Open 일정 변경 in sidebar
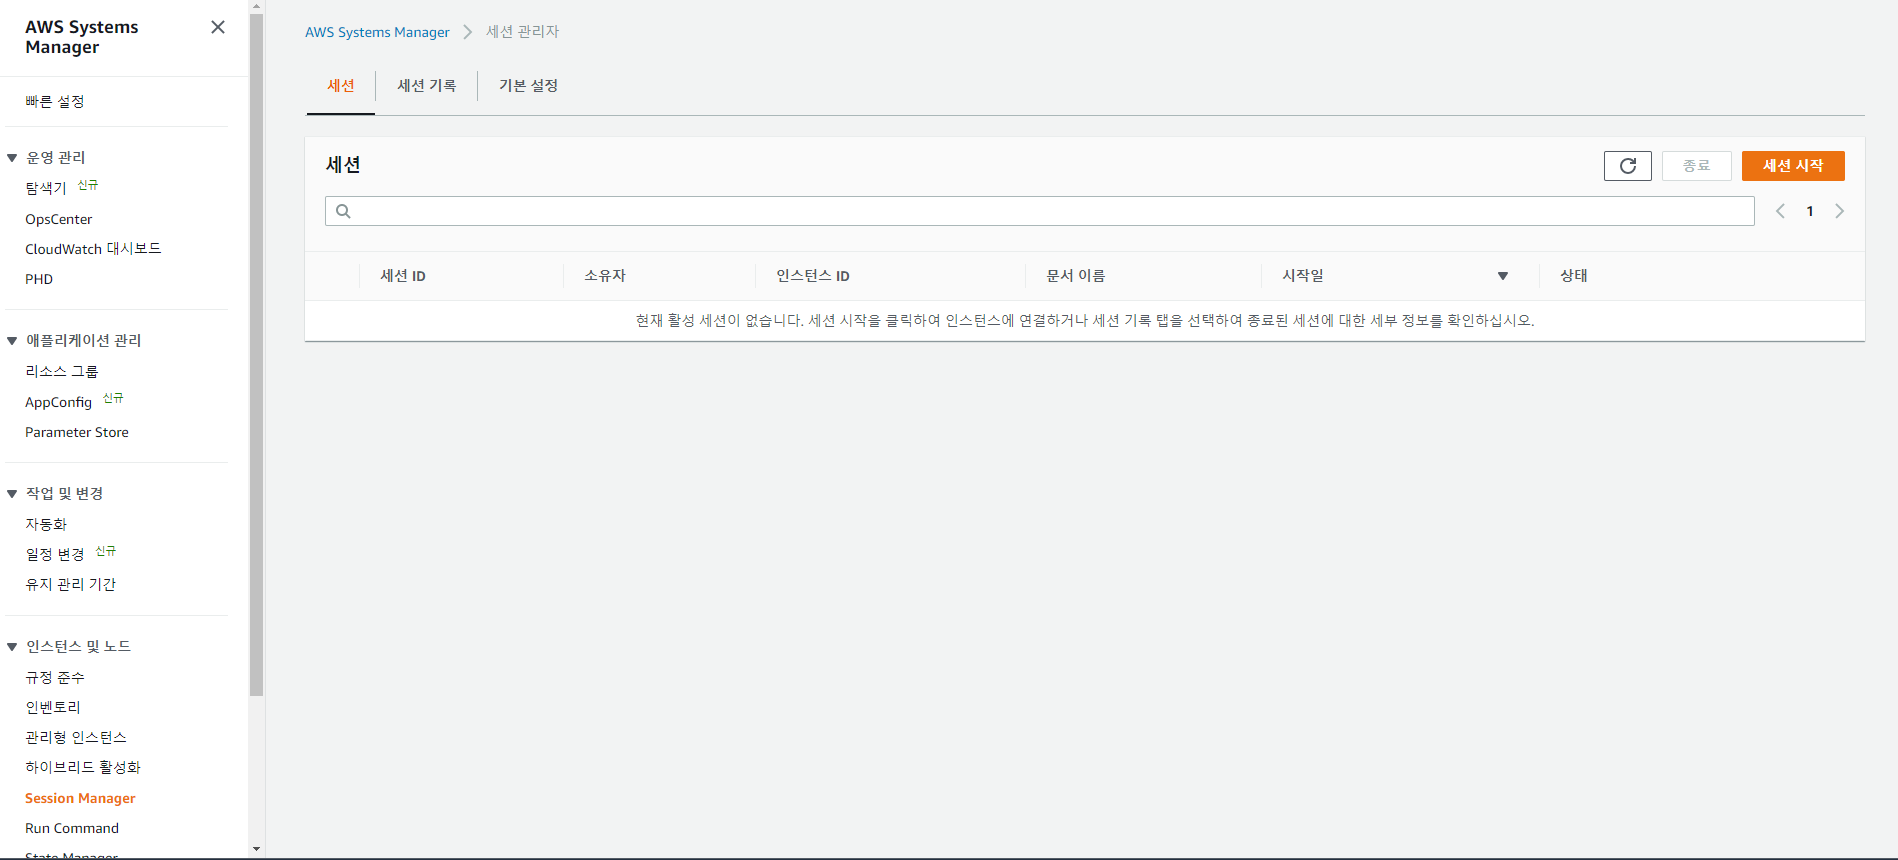This screenshot has width=1898, height=860. [55, 555]
